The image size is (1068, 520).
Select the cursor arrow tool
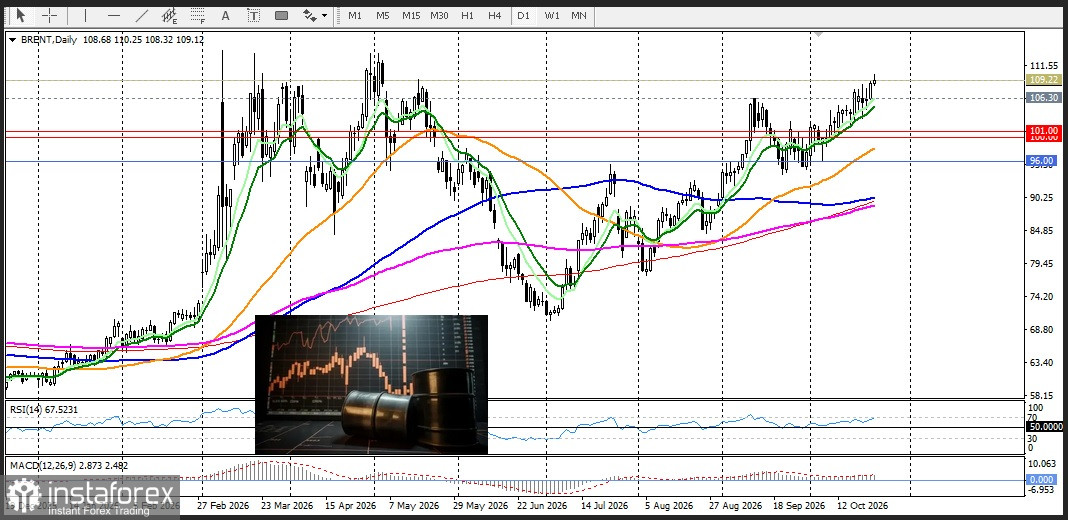[20, 14]
